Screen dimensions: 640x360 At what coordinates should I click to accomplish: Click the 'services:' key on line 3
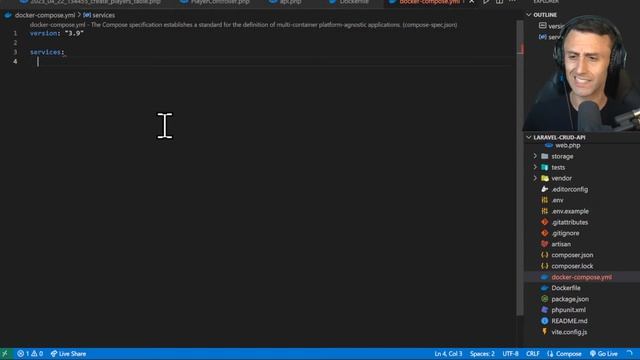(x=47, y=52)
